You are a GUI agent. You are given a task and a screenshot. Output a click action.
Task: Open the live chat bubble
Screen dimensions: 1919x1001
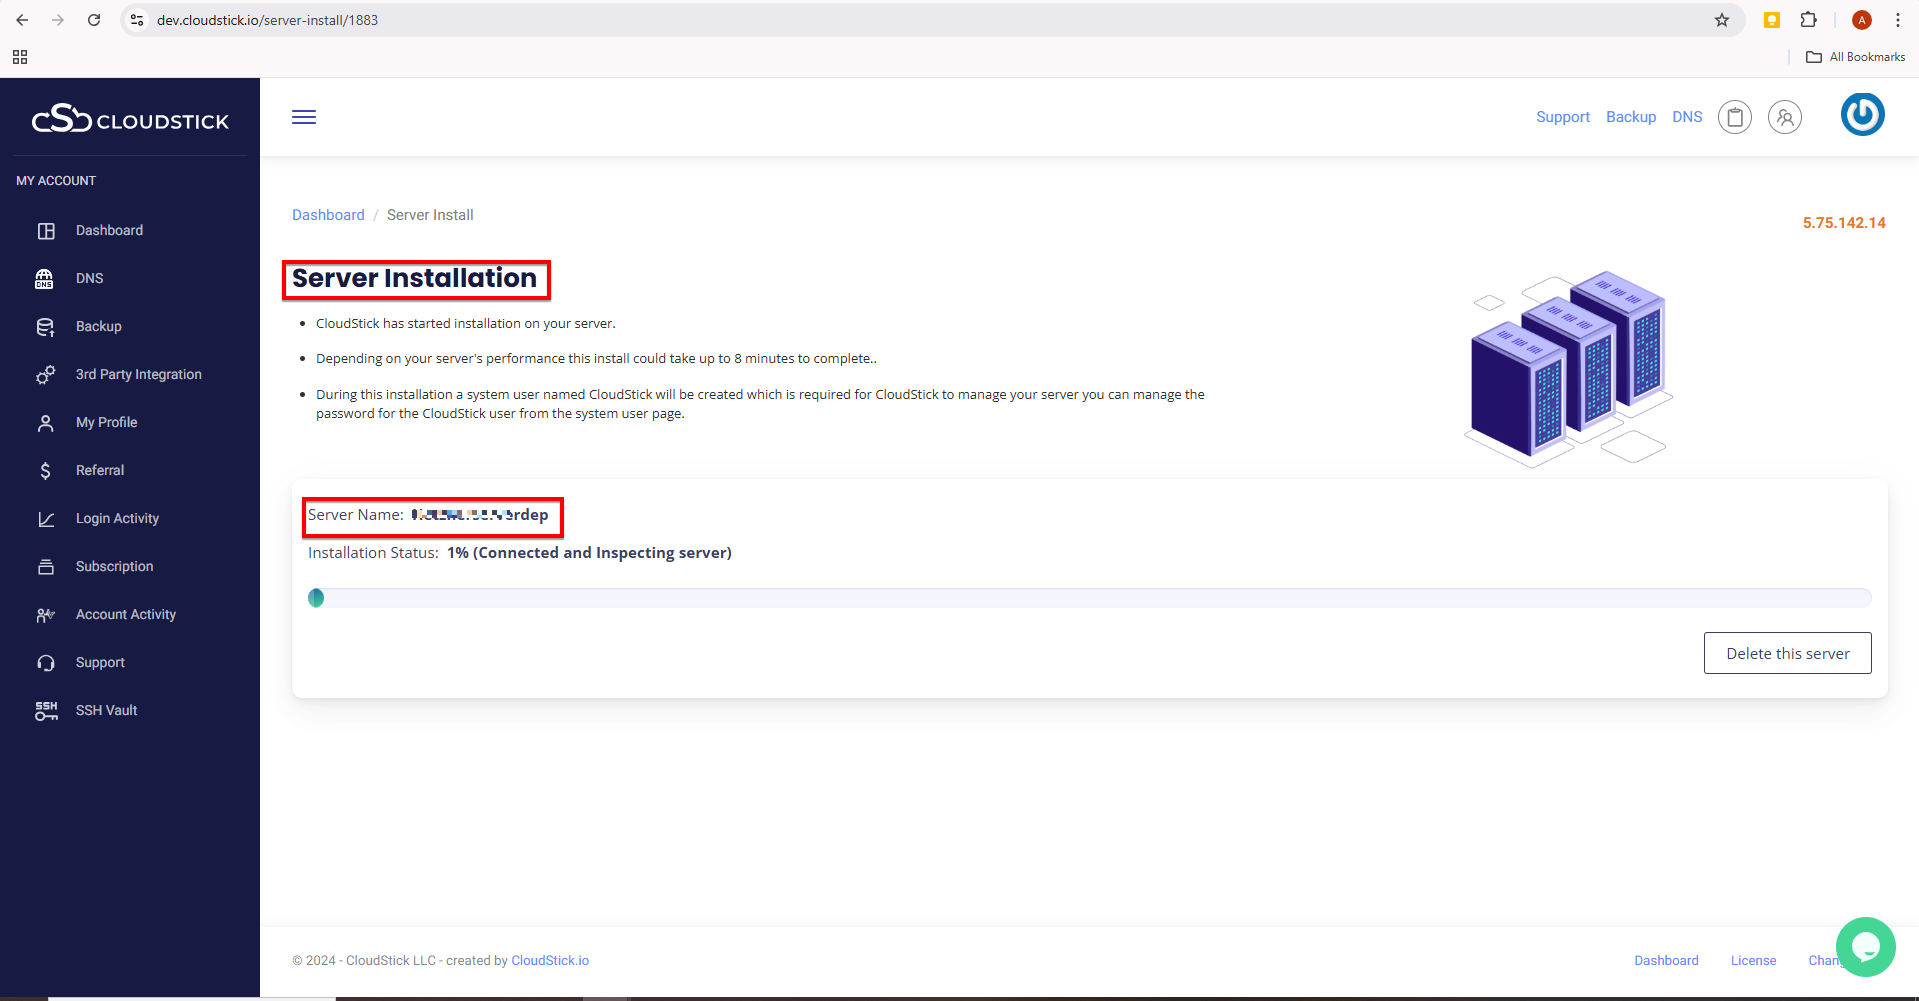coord(1865,946)
